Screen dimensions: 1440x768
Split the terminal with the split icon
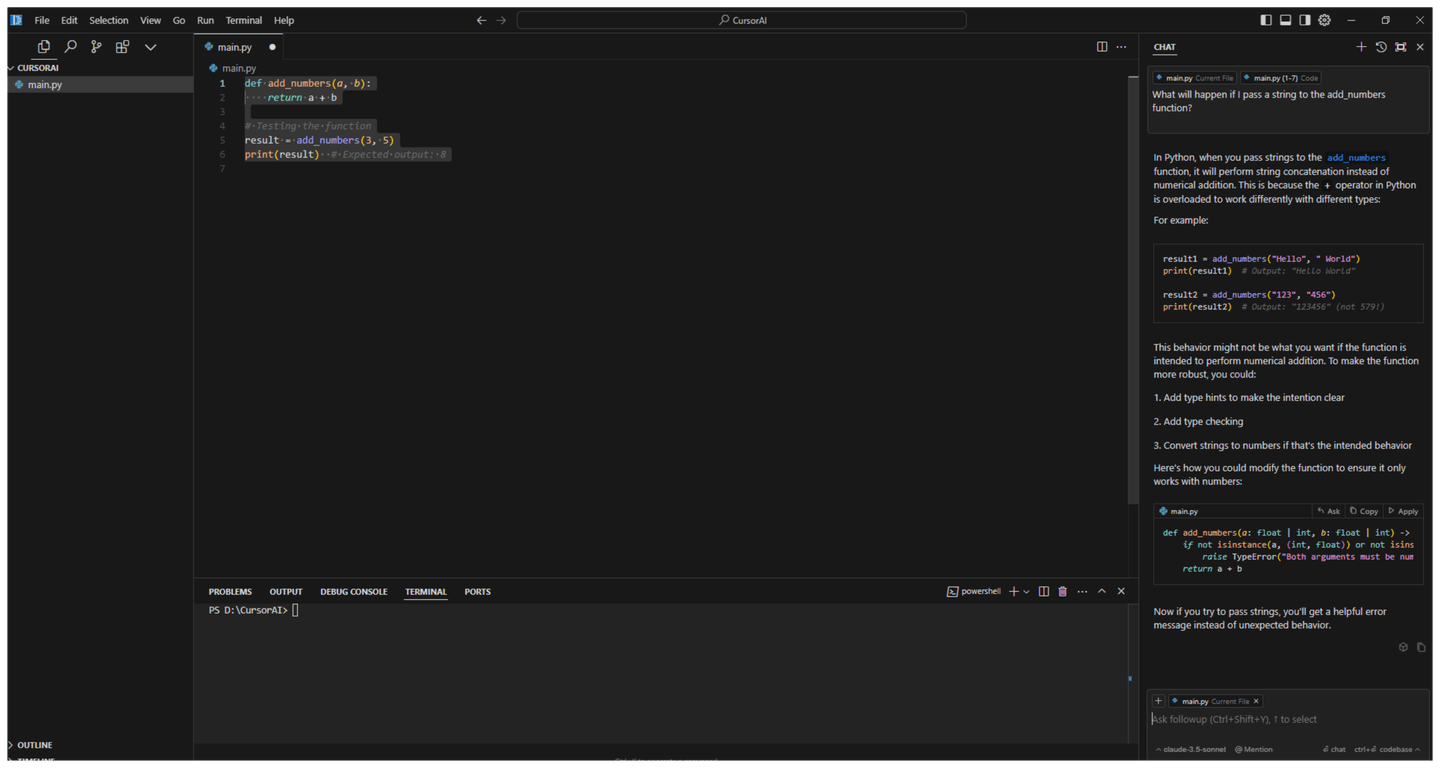coord(1043,591)
